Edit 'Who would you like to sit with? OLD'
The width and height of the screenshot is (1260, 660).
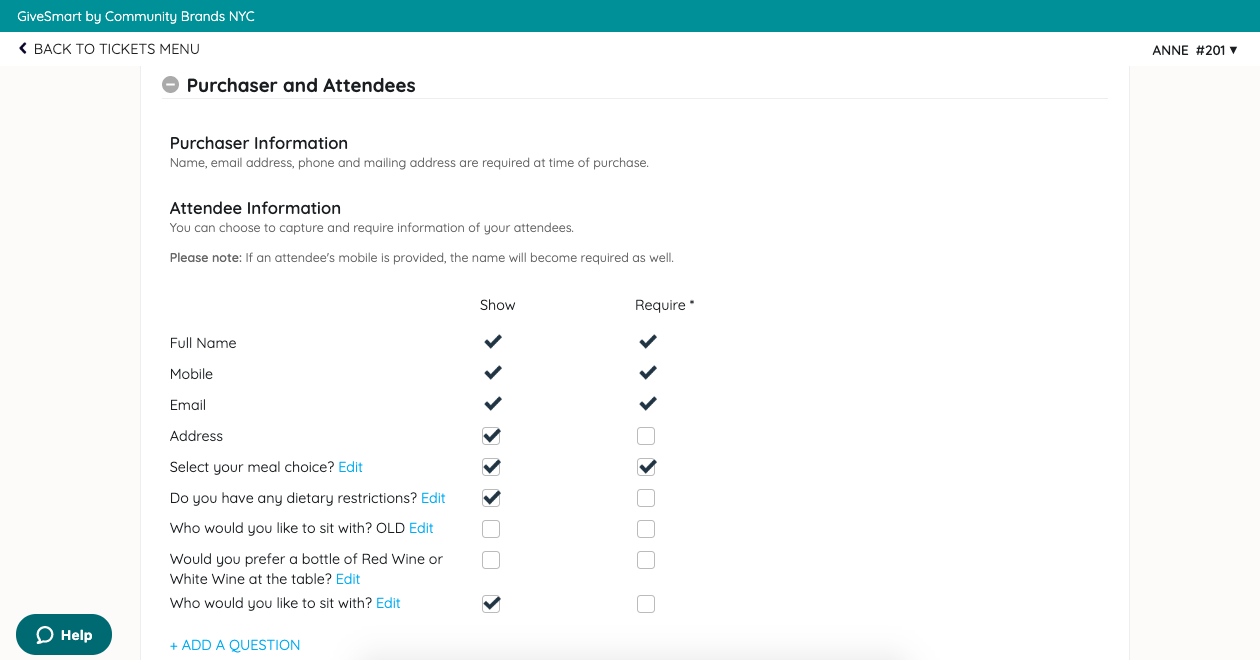point(421,528)
